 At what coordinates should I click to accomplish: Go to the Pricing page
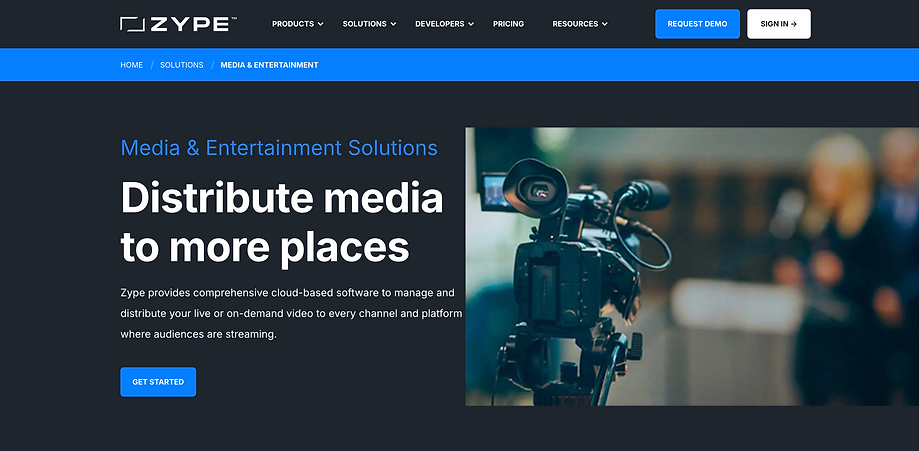(508, 24)
